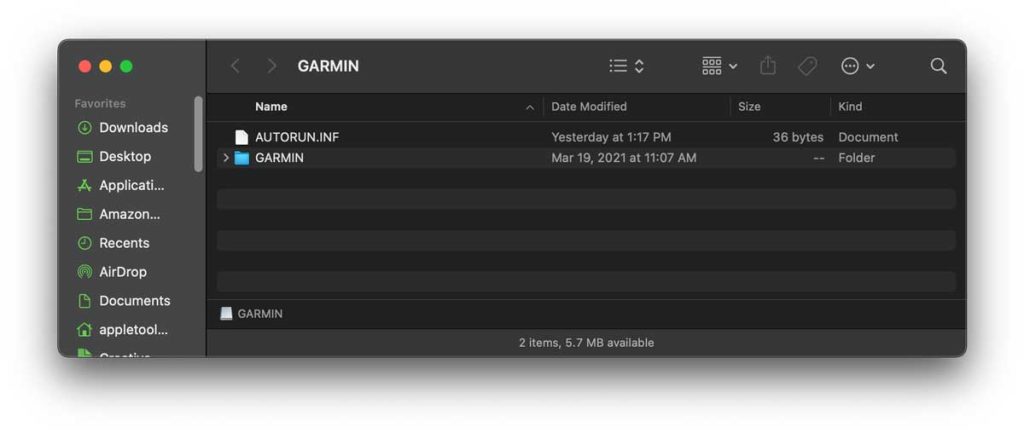The width and height of the screenshot is (1024, 433).
Task: Open the More actions ellipsis menu
Action: point(857,66)
